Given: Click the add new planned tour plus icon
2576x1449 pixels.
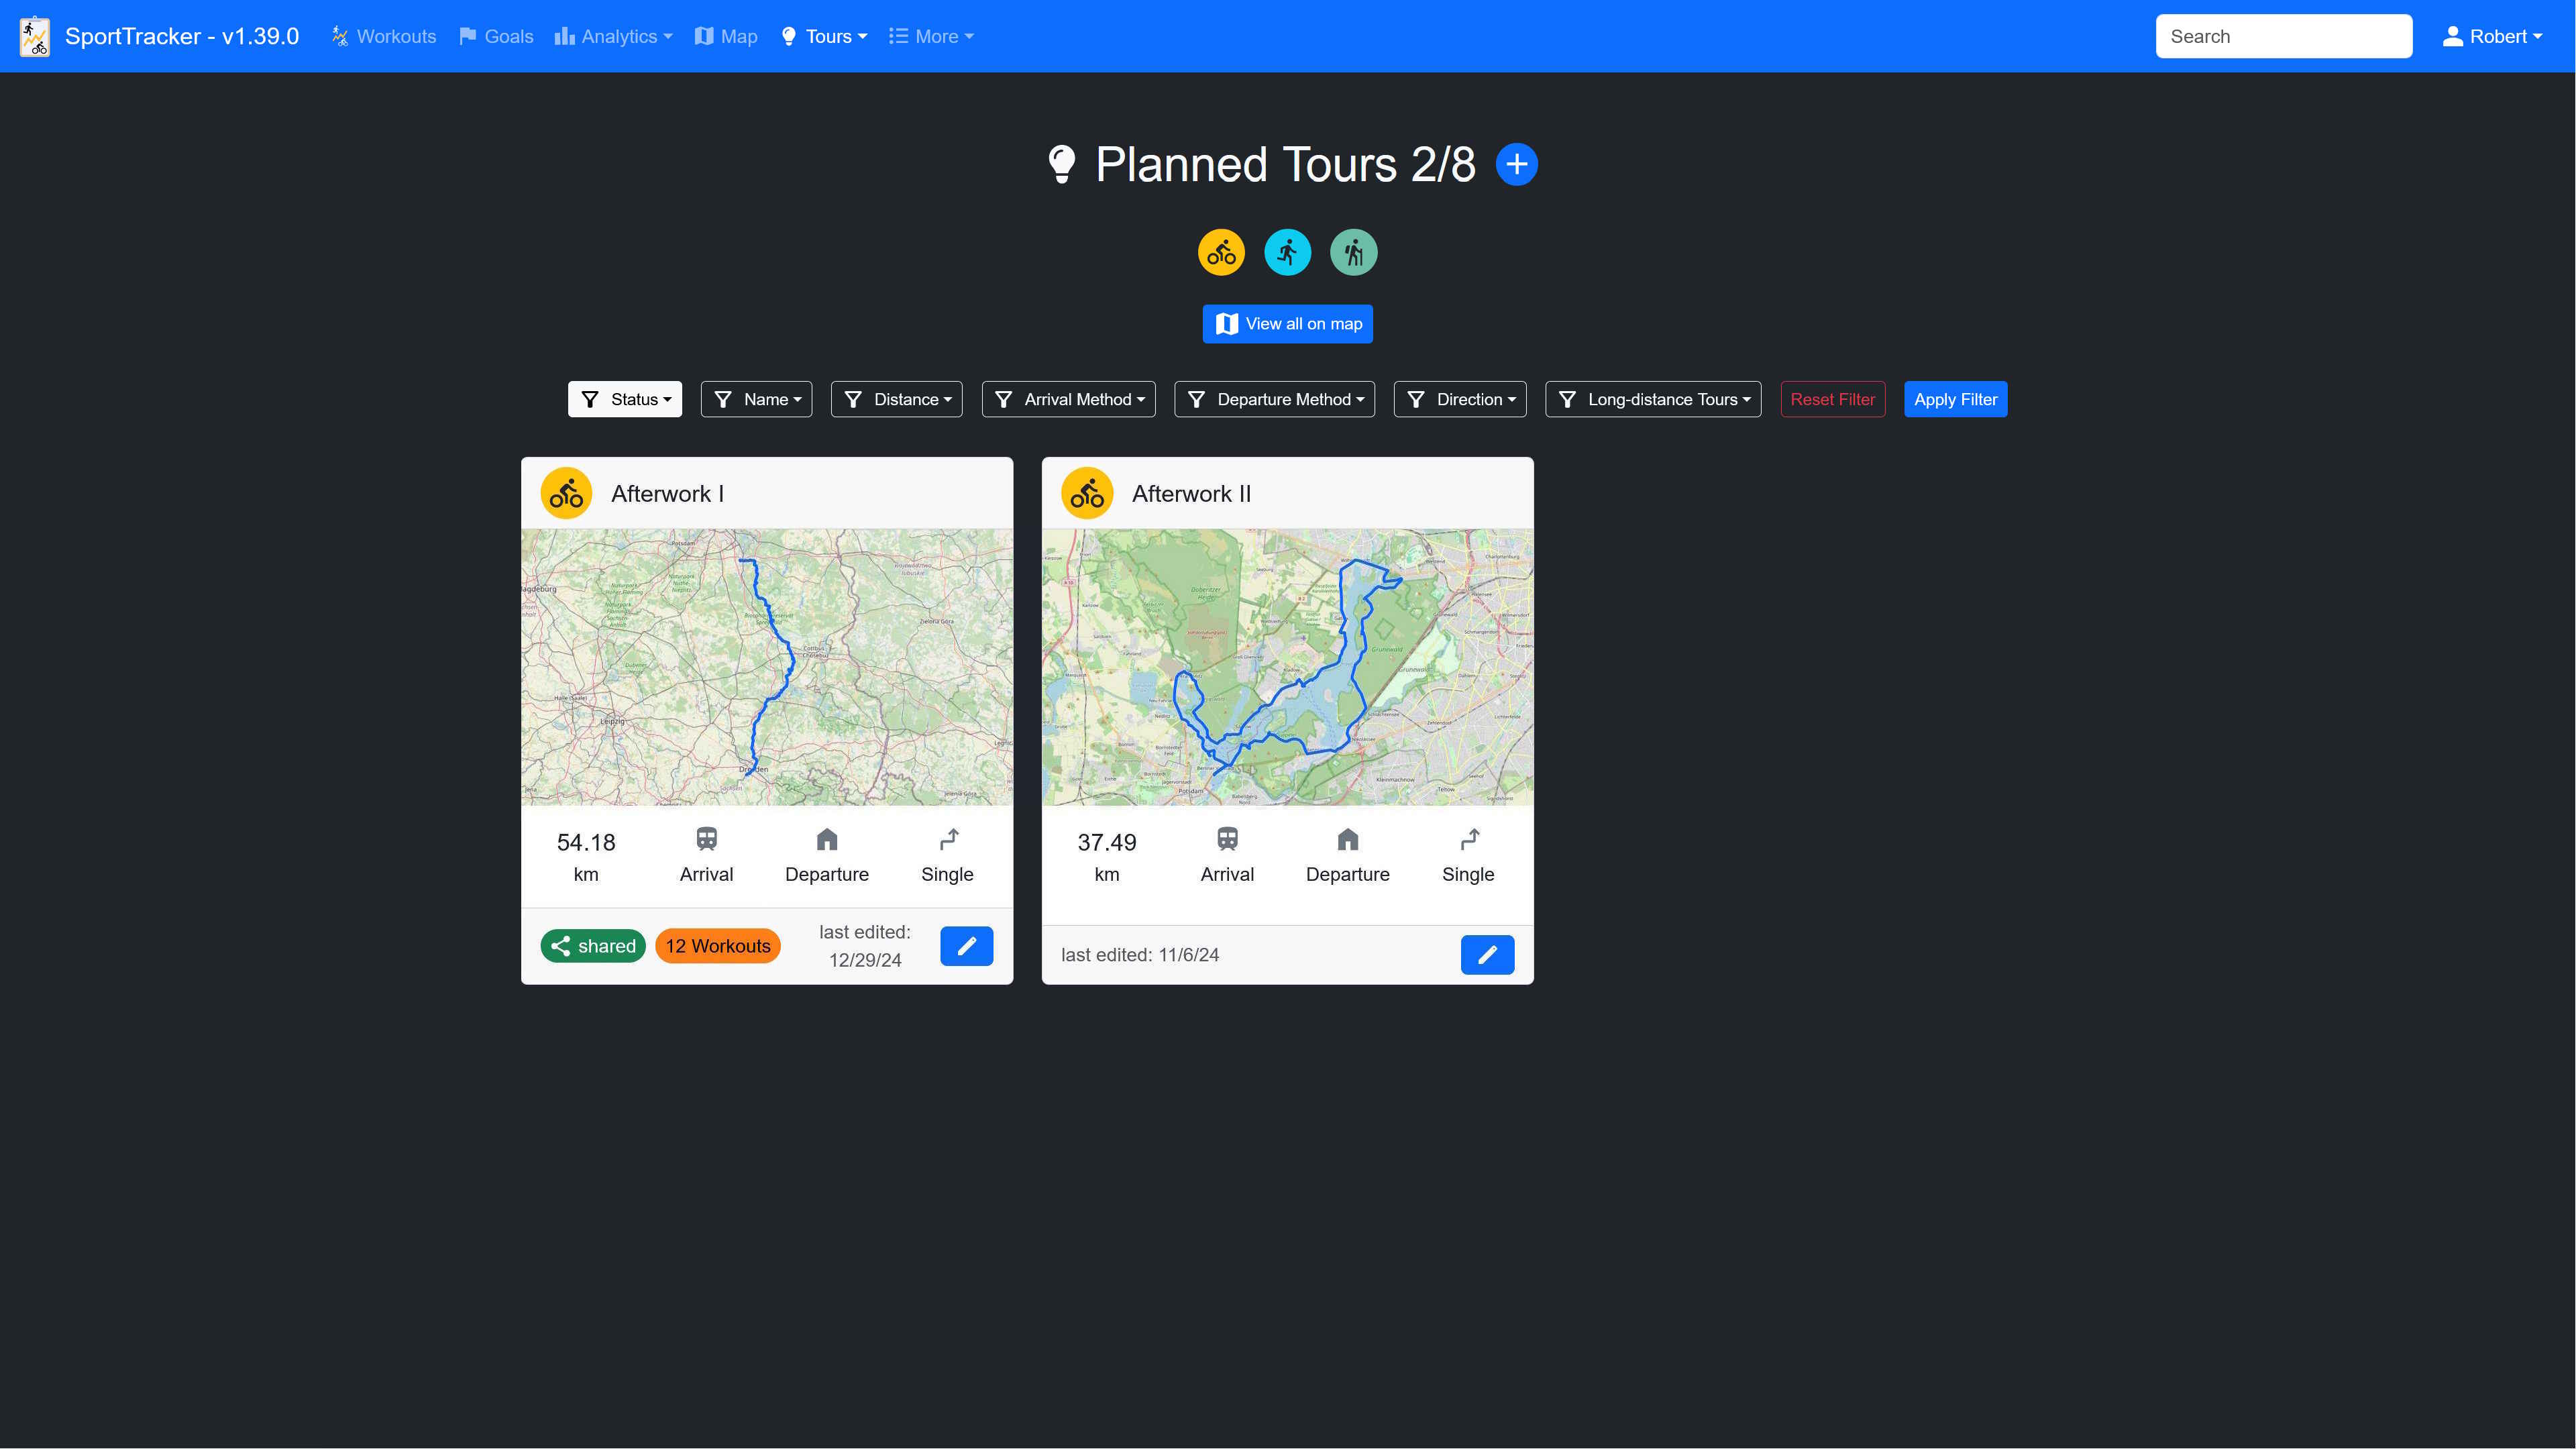Looking at the screenshot, I should tap(1516, 164).
